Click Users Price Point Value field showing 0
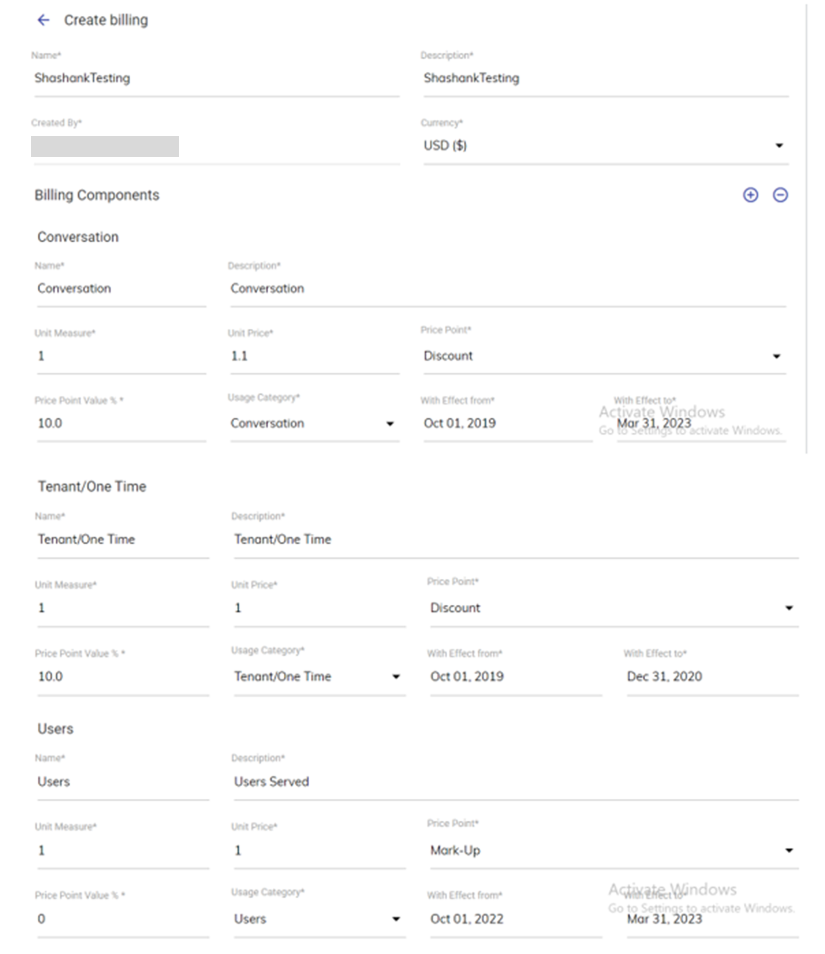 (x=121, y=919)
